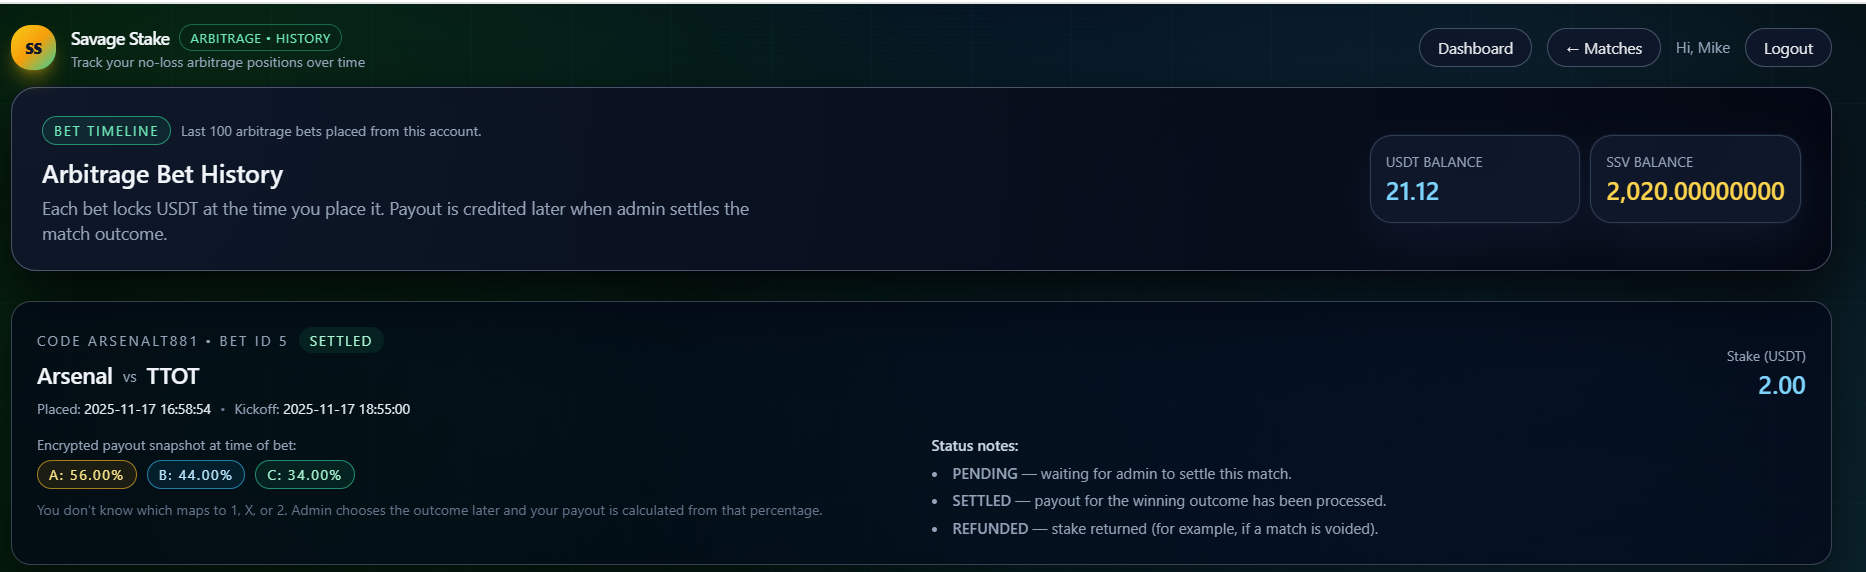Click the SS logo icon
The height and width of the screenshot is (572, 1866).
pyautogui.click(x=33, y=48)
